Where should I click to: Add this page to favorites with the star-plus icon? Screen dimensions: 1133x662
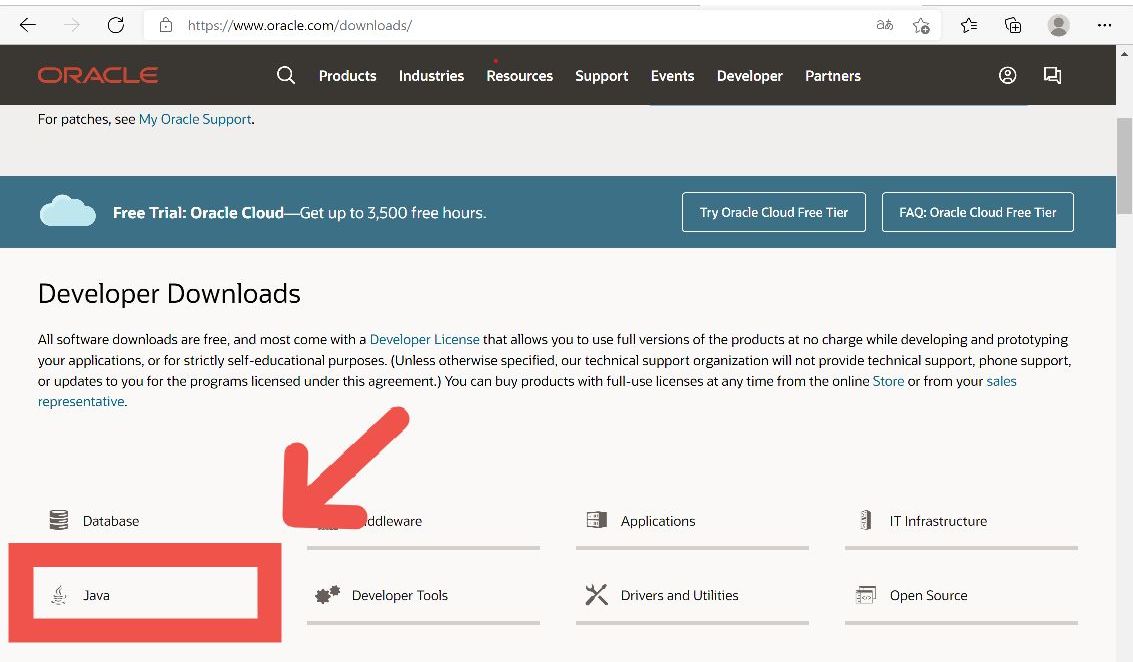pos(921,26)
